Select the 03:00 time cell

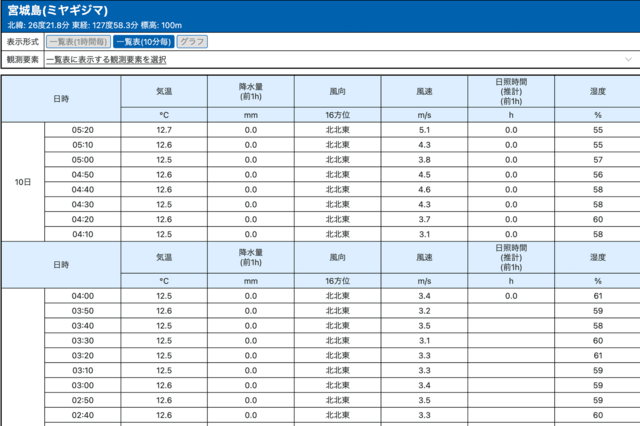pos(82,385)
